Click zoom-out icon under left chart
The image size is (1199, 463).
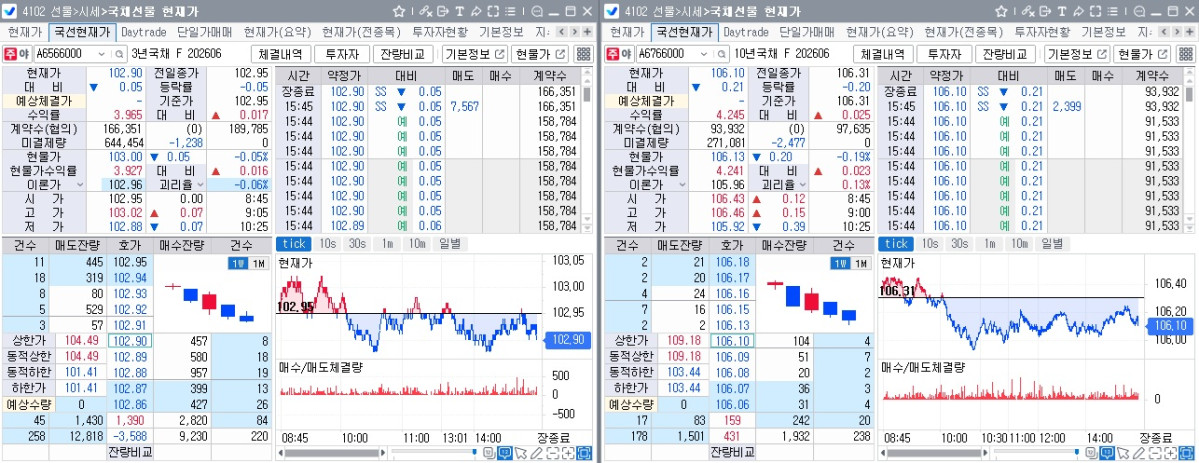tap(552, 452)
